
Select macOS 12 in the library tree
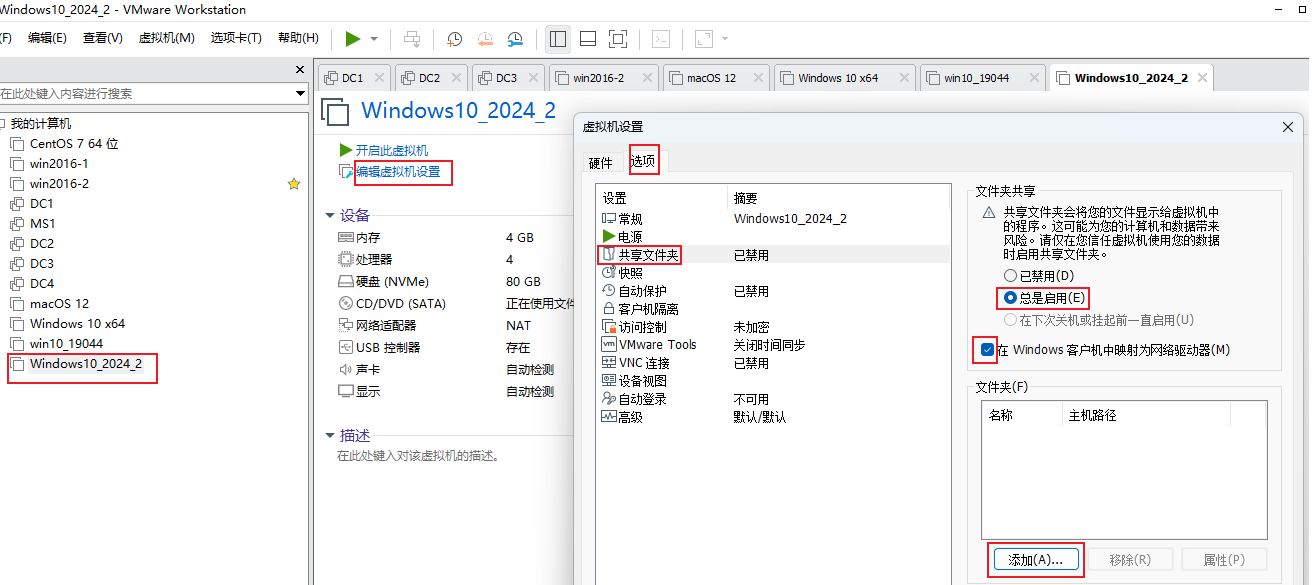[59, 304]
